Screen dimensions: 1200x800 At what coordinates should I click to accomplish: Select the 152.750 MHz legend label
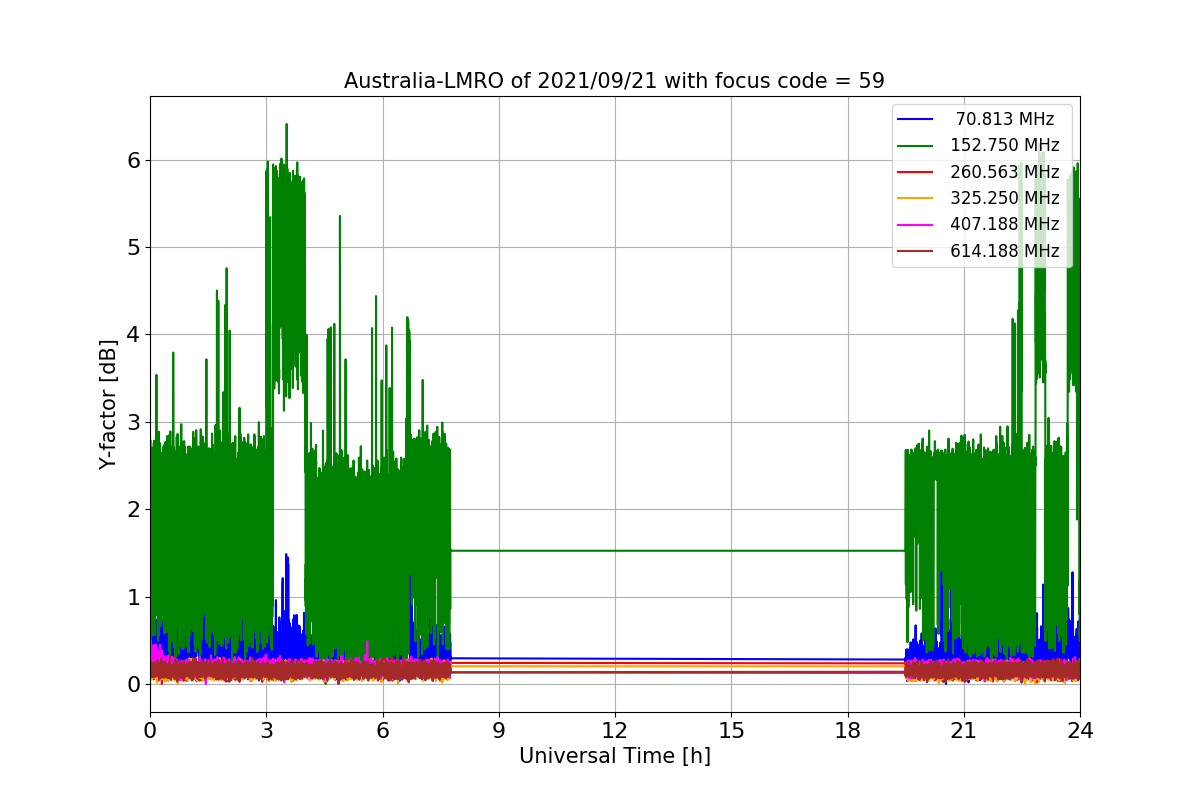pos(1005,145)
